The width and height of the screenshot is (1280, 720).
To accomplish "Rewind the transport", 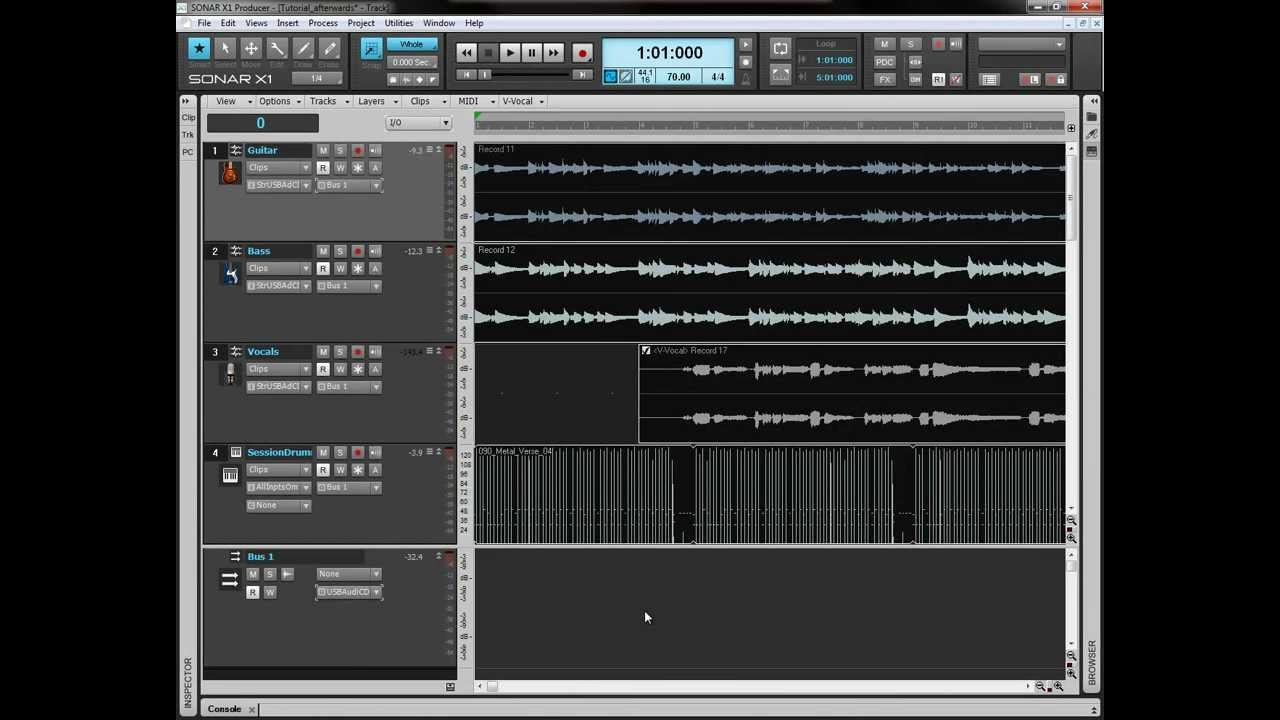I will click(x=466, y=53).
